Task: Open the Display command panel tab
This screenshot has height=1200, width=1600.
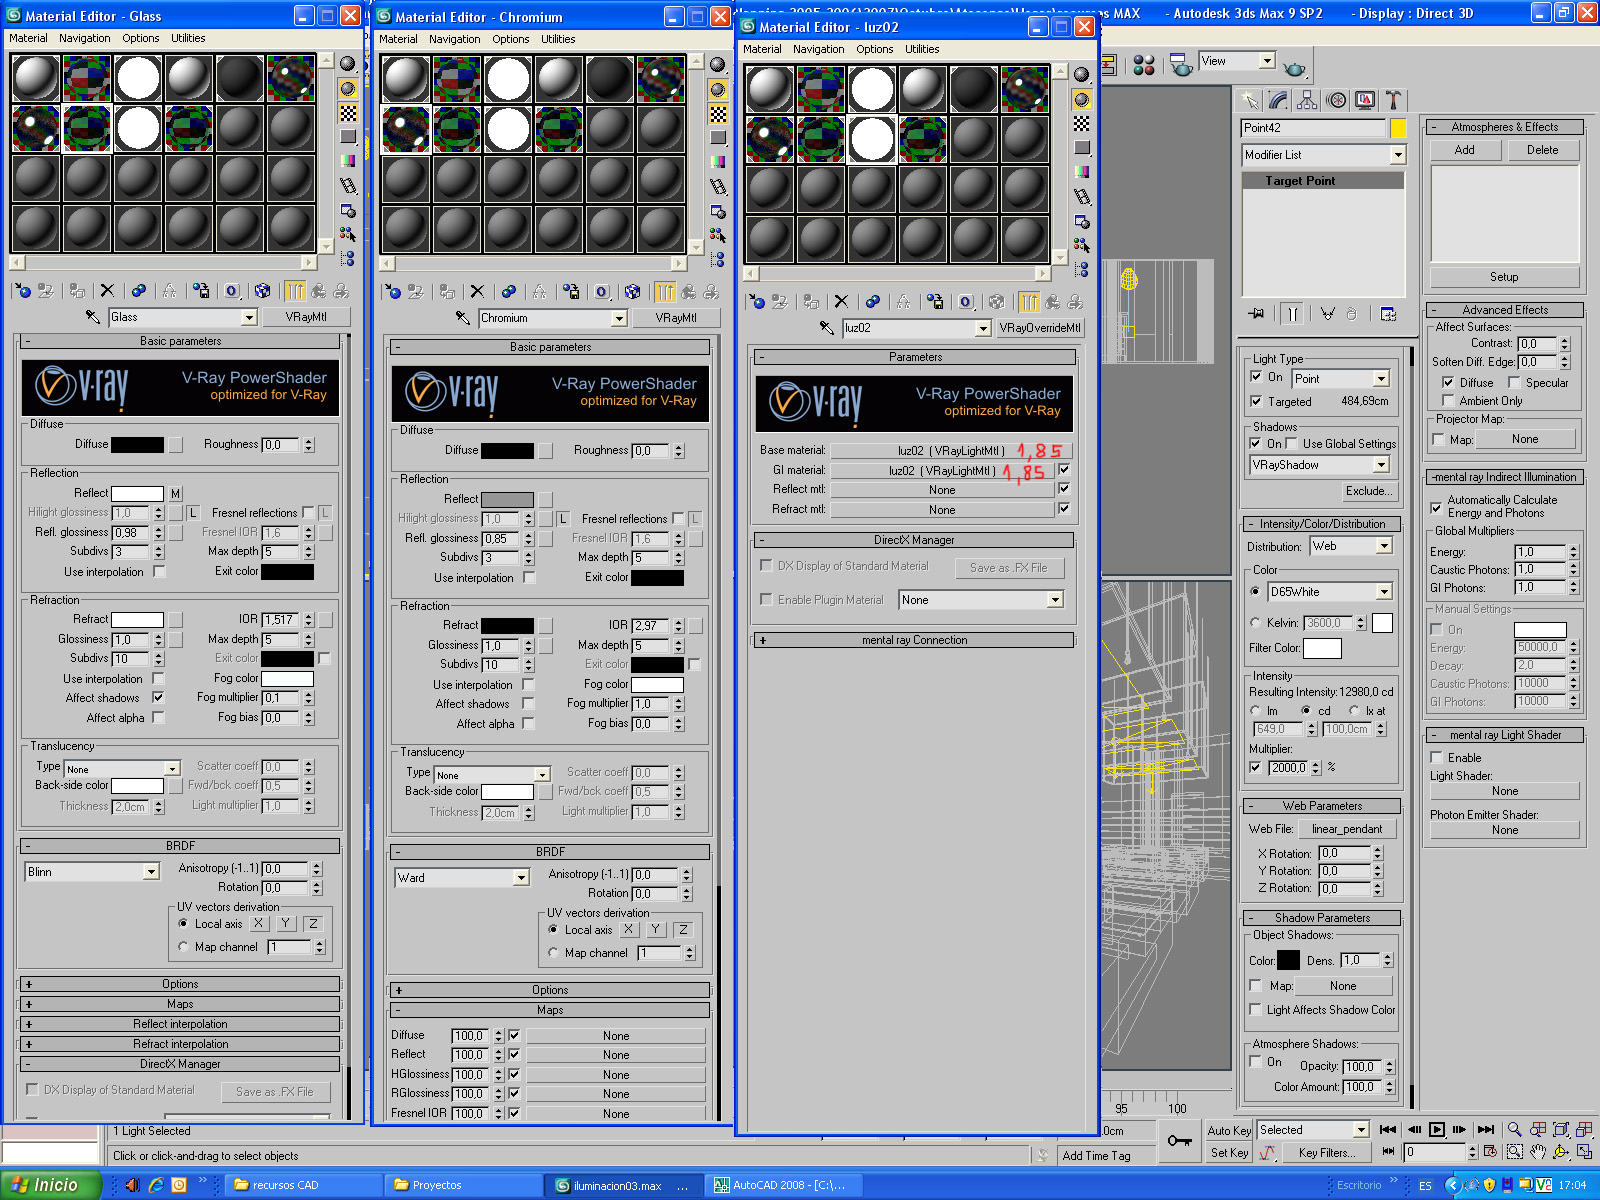Action: click(x=1365, y=100)
